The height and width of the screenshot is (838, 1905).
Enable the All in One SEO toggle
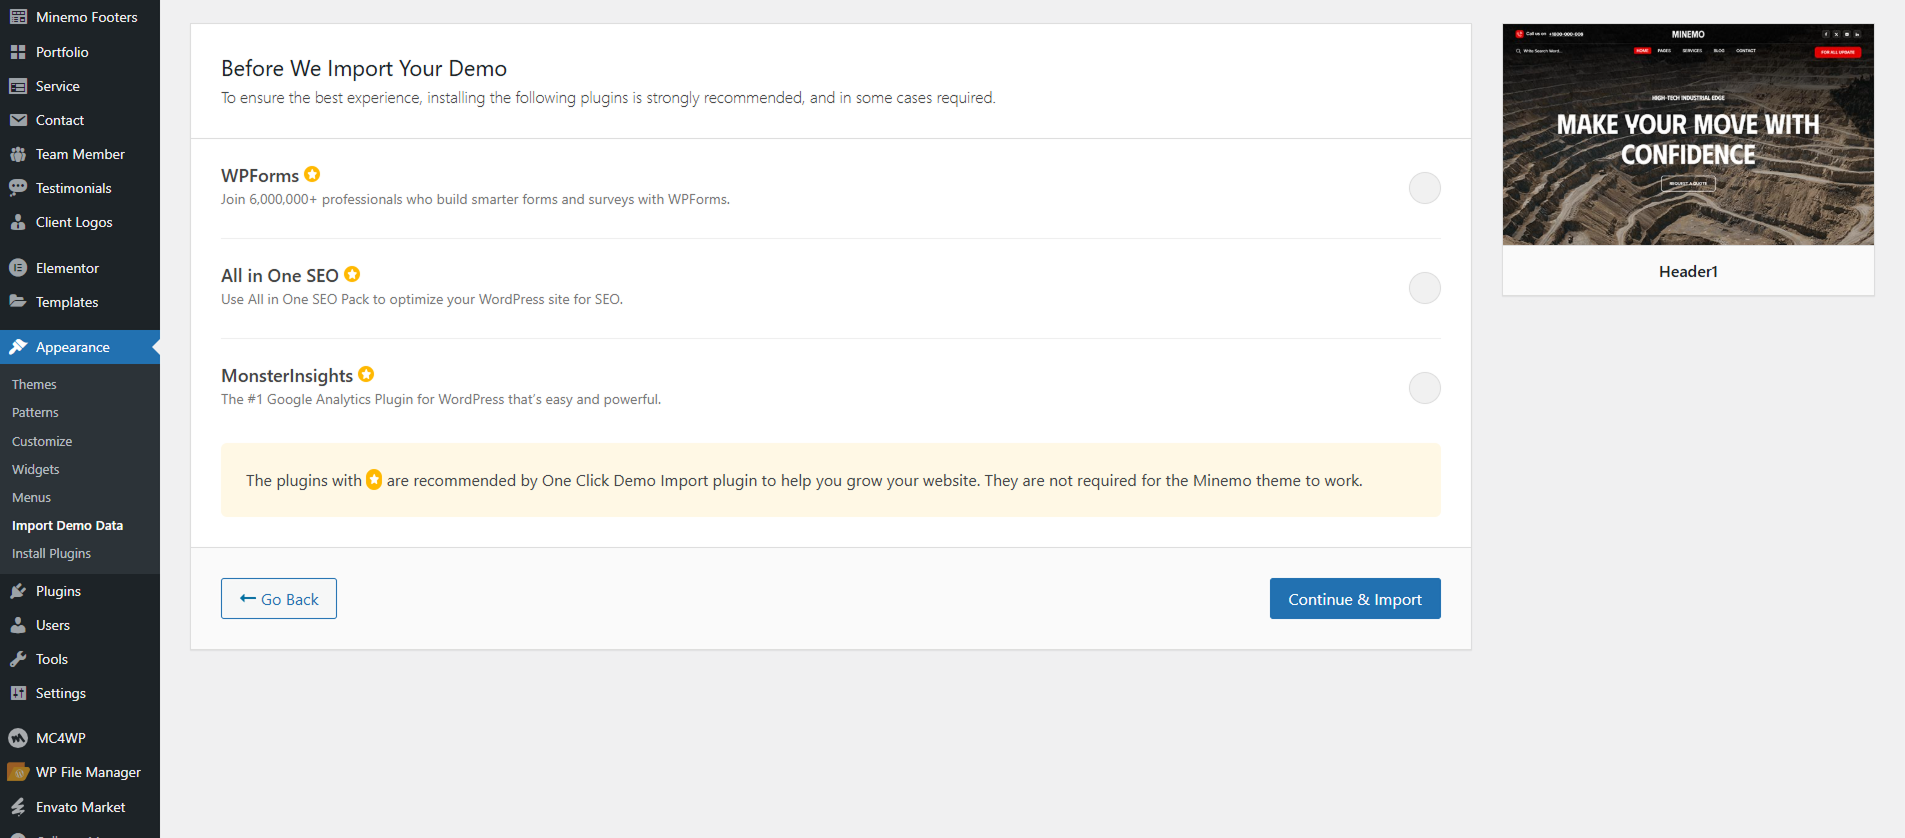tap(1424, 288)
